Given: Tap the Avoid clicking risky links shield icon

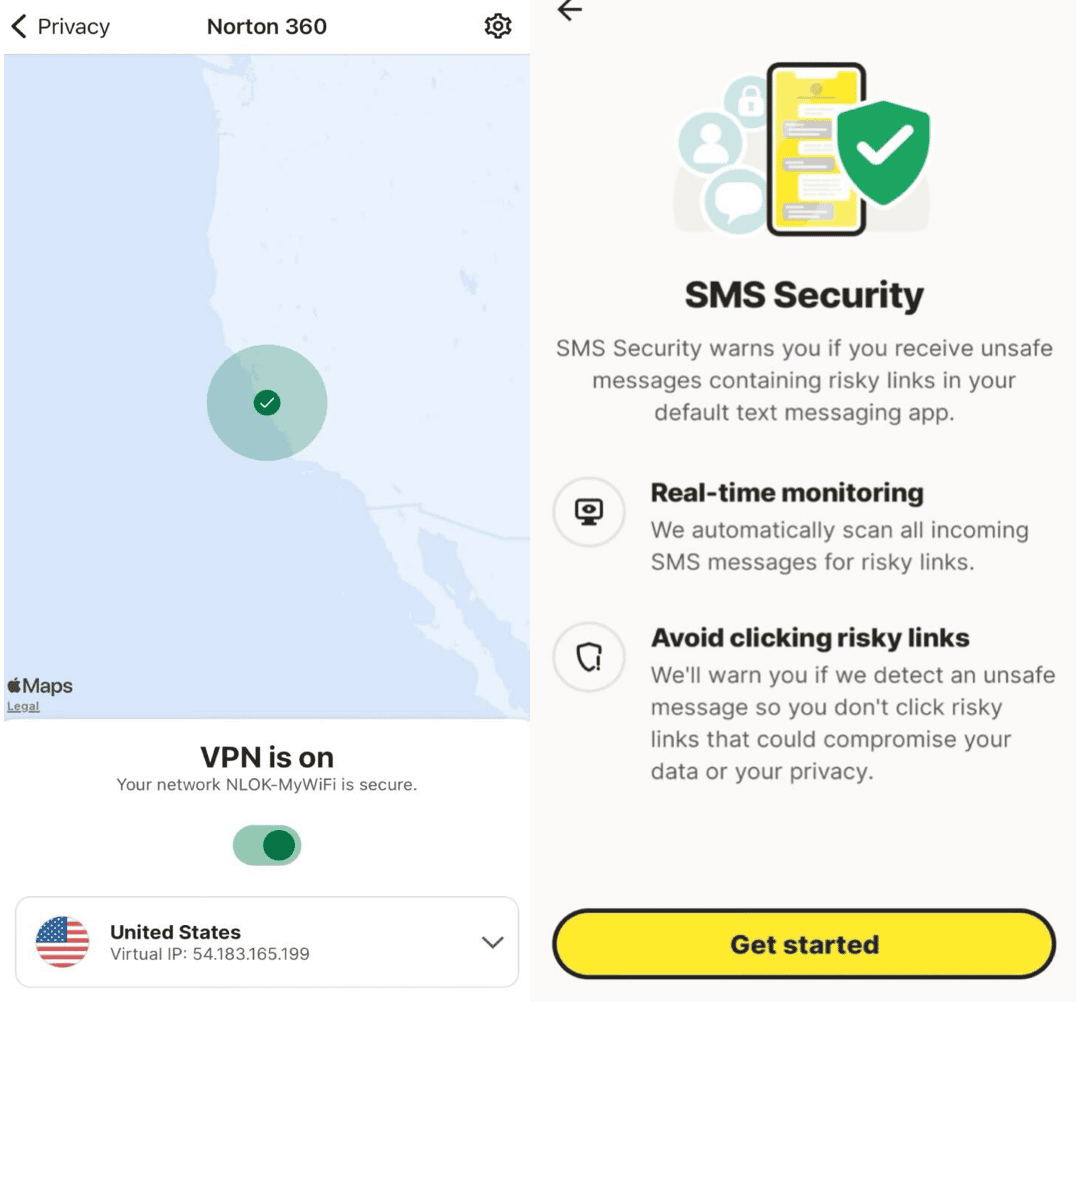Looking at the screenshot, I should 589,657.
